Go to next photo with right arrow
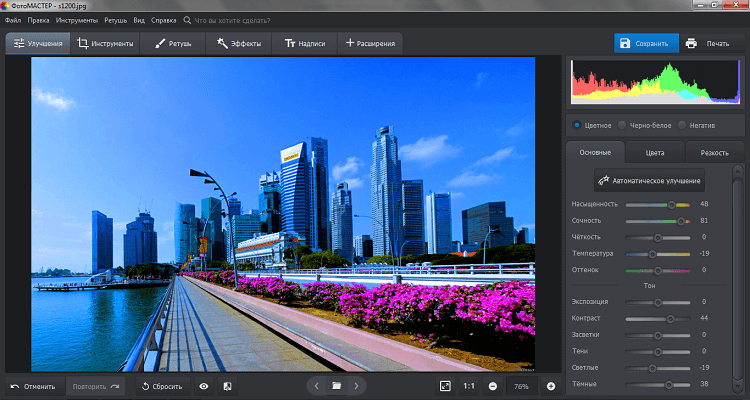Viewport: 750px width, 400px height. [356, 385]
